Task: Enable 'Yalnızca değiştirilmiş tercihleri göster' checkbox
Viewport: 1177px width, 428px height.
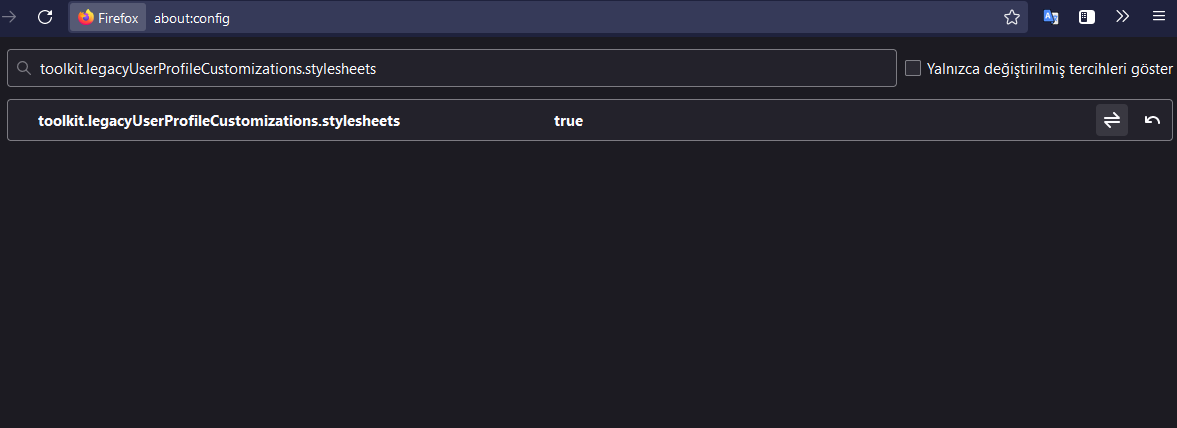Action: click(x=913, y=68)
